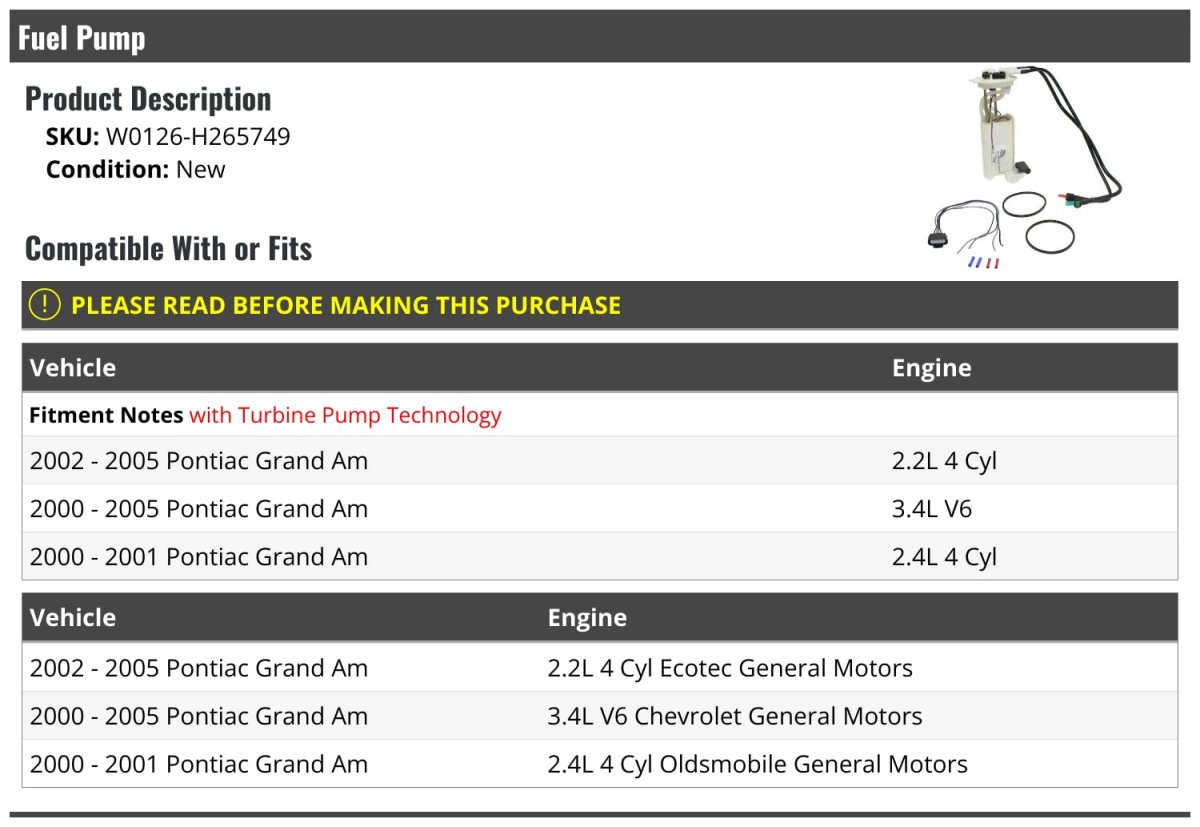The image size is (1200, 827).
Task: Click the Product Description heading
Action: tap(148, 99)
